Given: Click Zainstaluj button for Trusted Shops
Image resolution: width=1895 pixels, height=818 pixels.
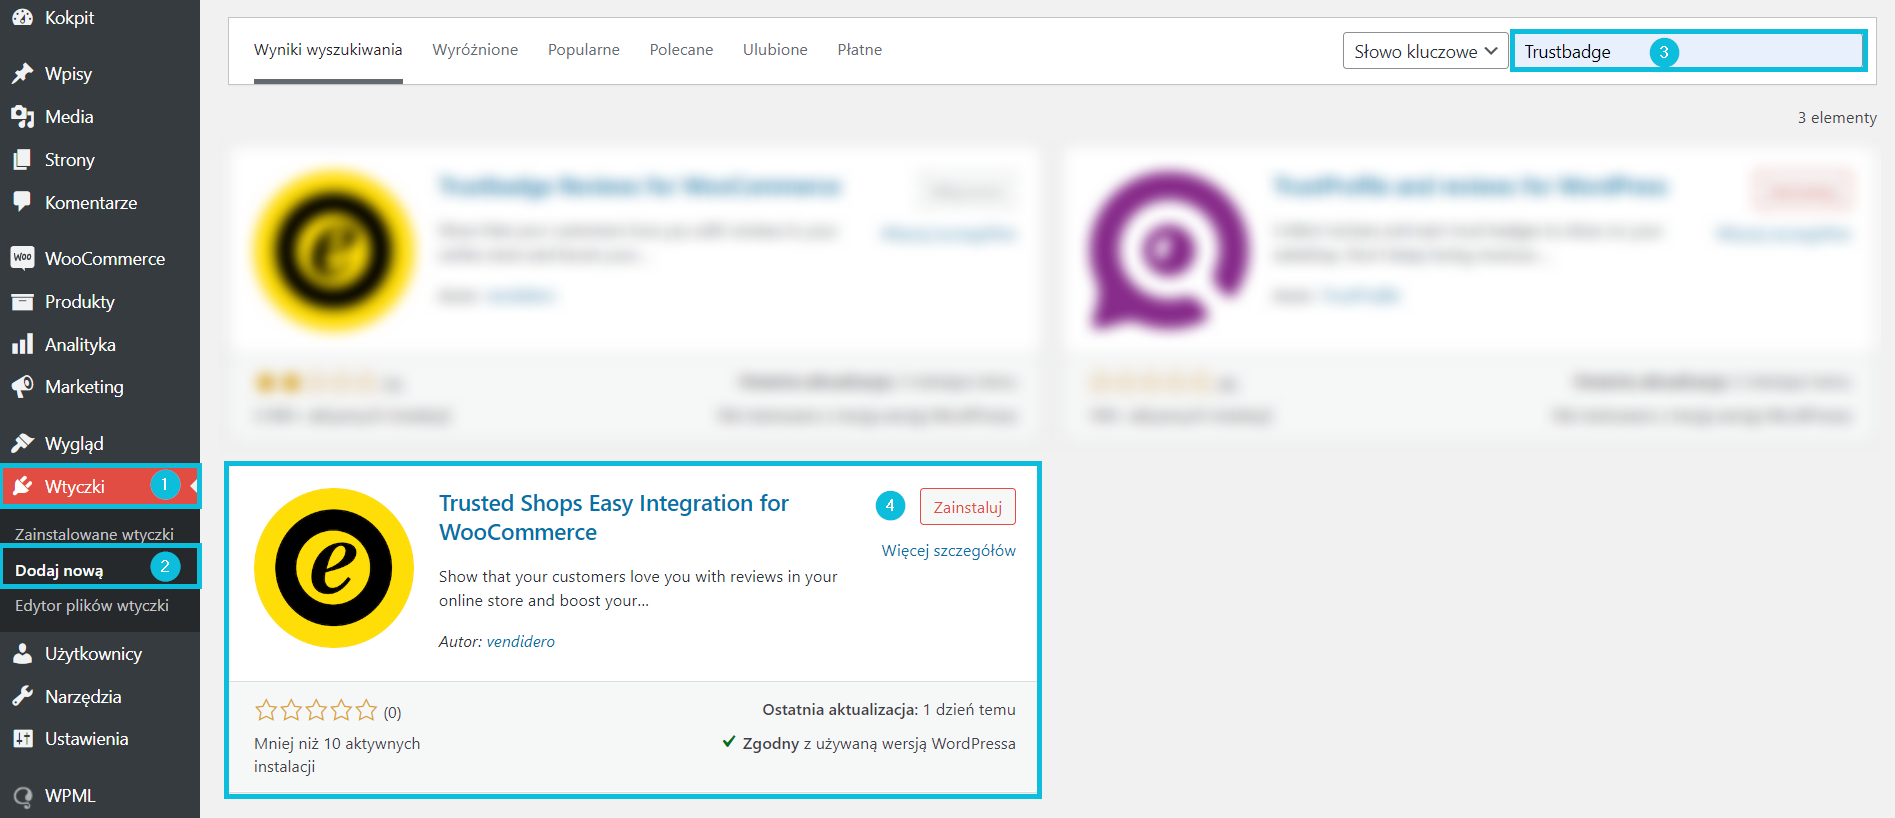Looking at the screenshot, I should 967,507.
